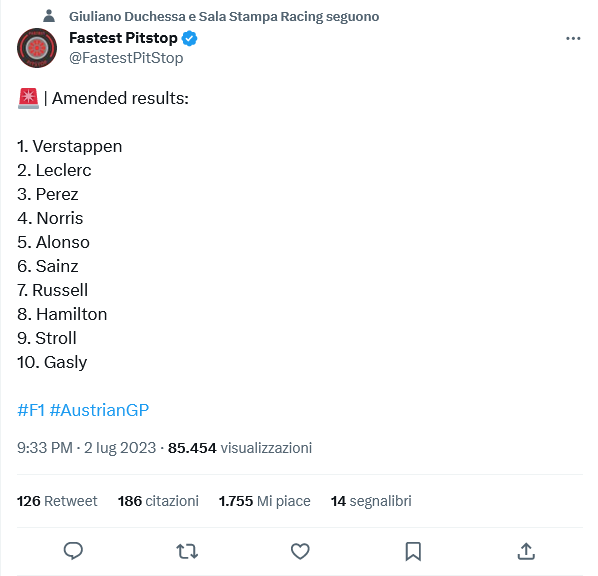Open the #F1 hashtag
598x576 pixels.
click(x=31, y=410)
